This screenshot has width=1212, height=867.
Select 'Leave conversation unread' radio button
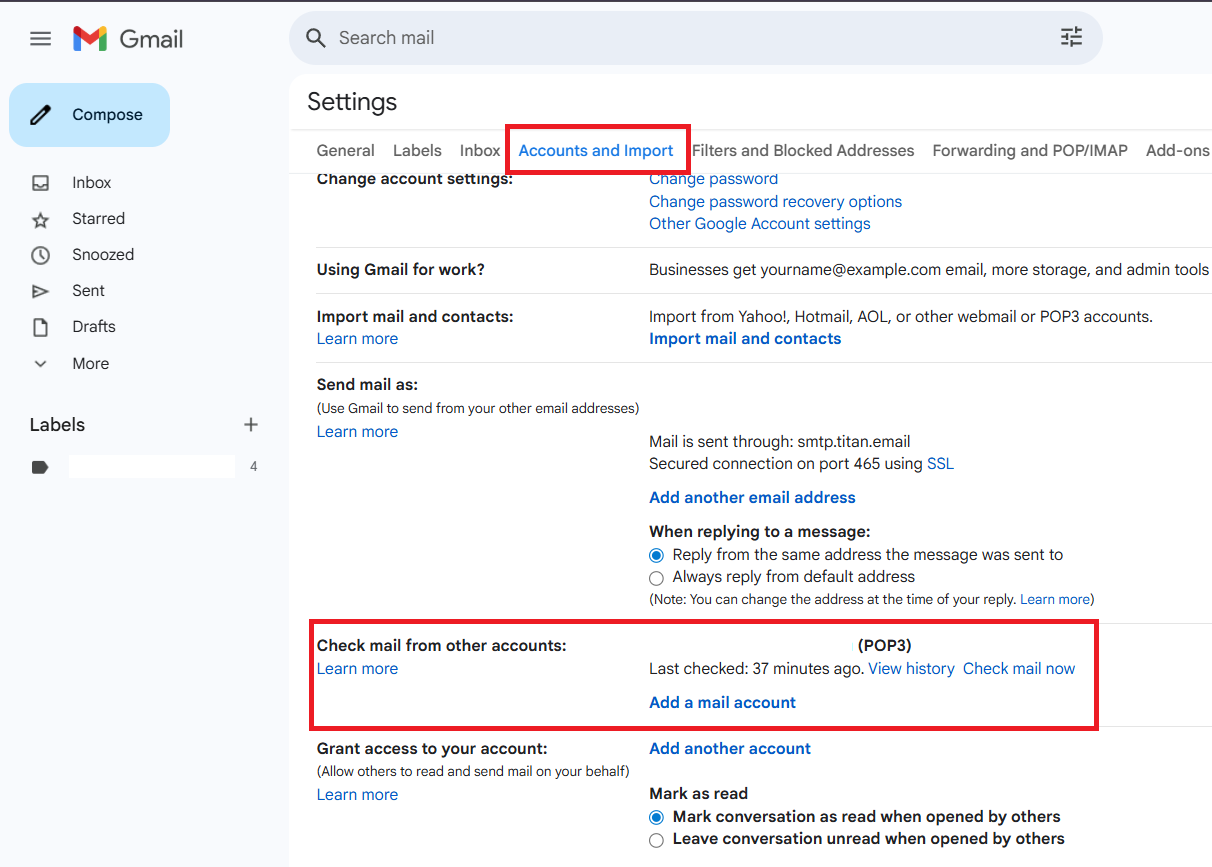(x=656, y=840)
